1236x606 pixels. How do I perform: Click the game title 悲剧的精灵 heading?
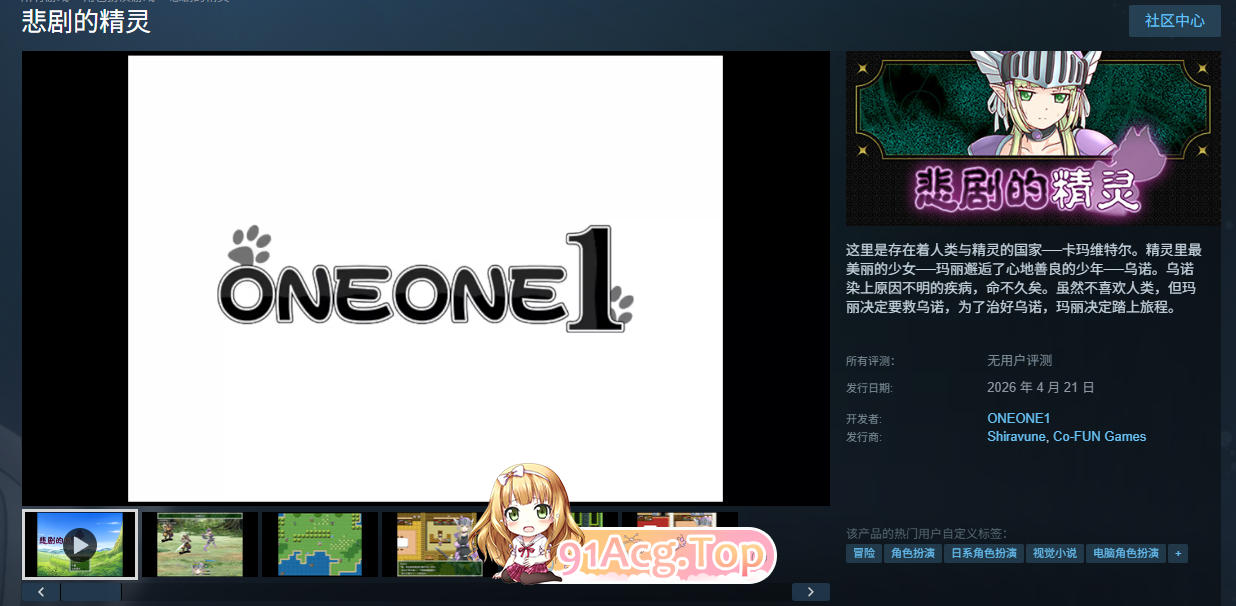(86, 22)
